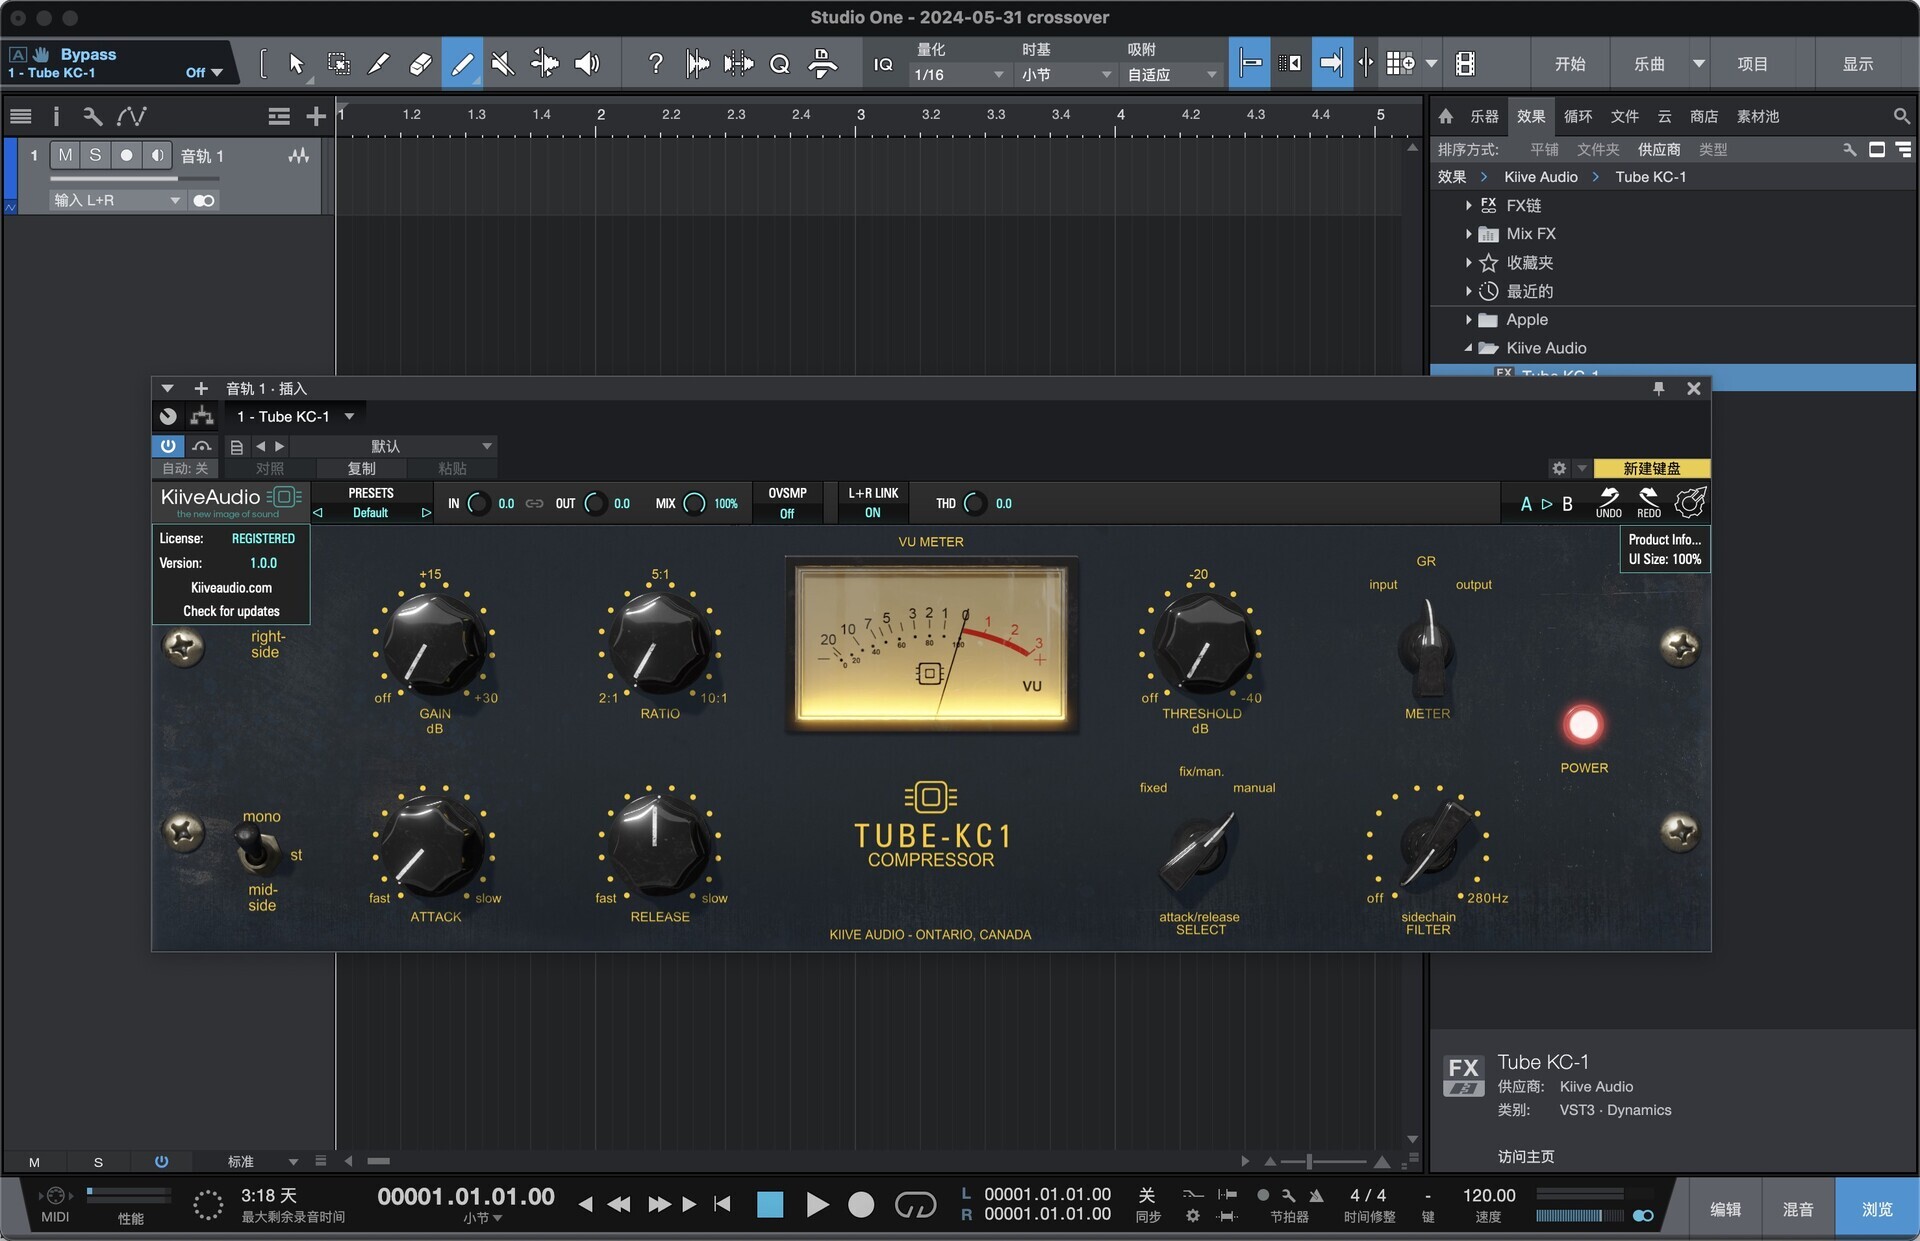The width and height of the screenshot is (1920, 1241).
Task: Click the 新建键盘 button
Action: tap(1651, 468)
